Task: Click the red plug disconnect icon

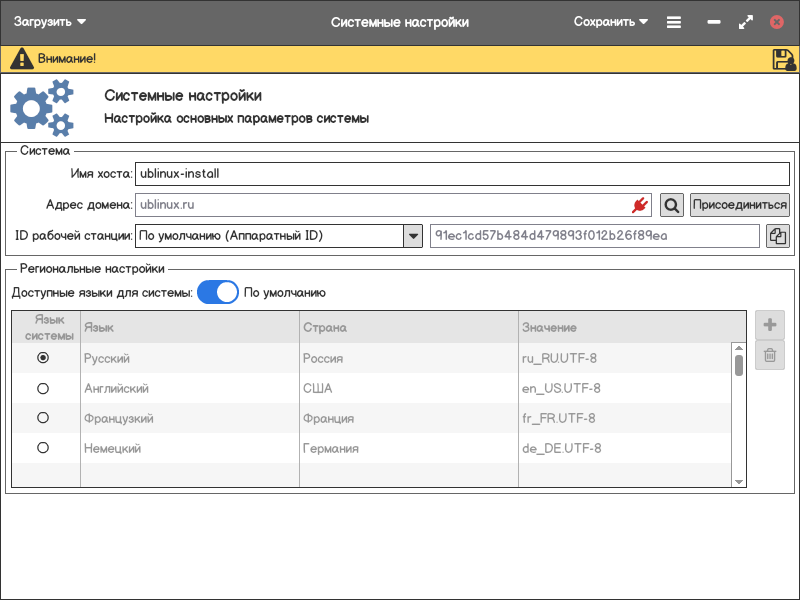Action: tap(640, 205)
